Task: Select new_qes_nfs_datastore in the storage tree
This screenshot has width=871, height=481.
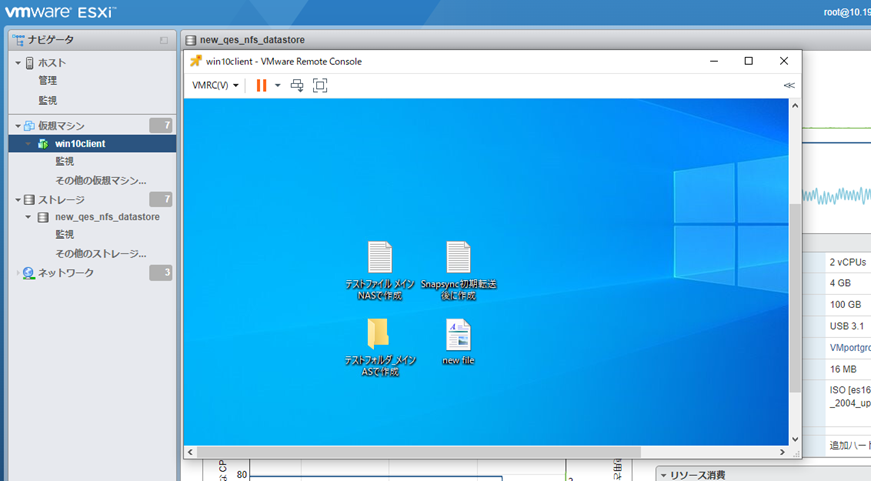Action: (107, 217)
